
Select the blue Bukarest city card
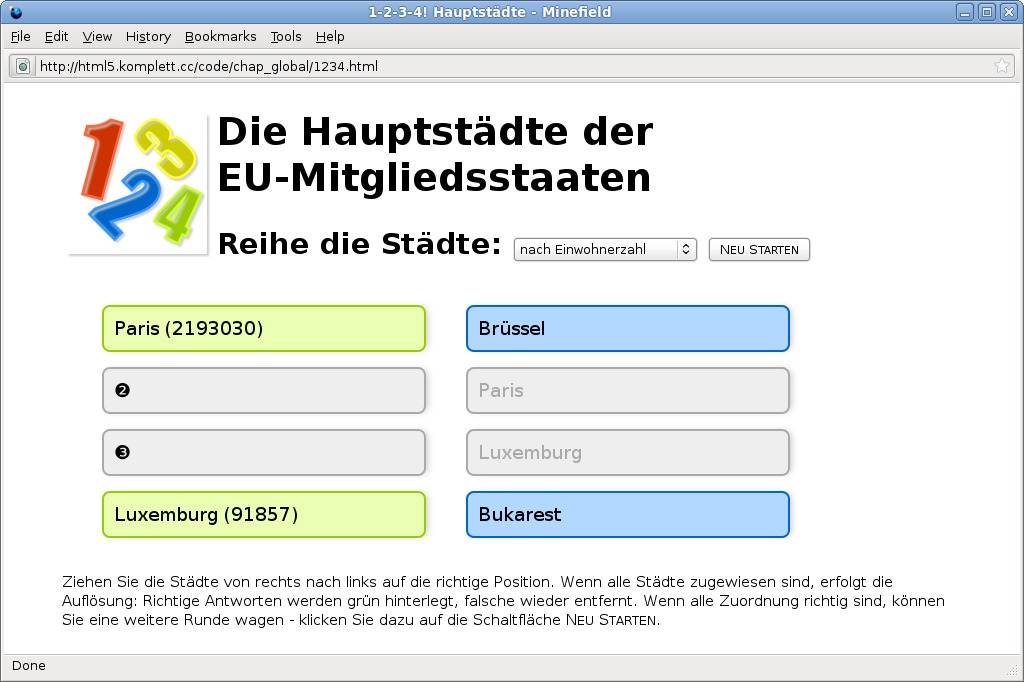628,515
